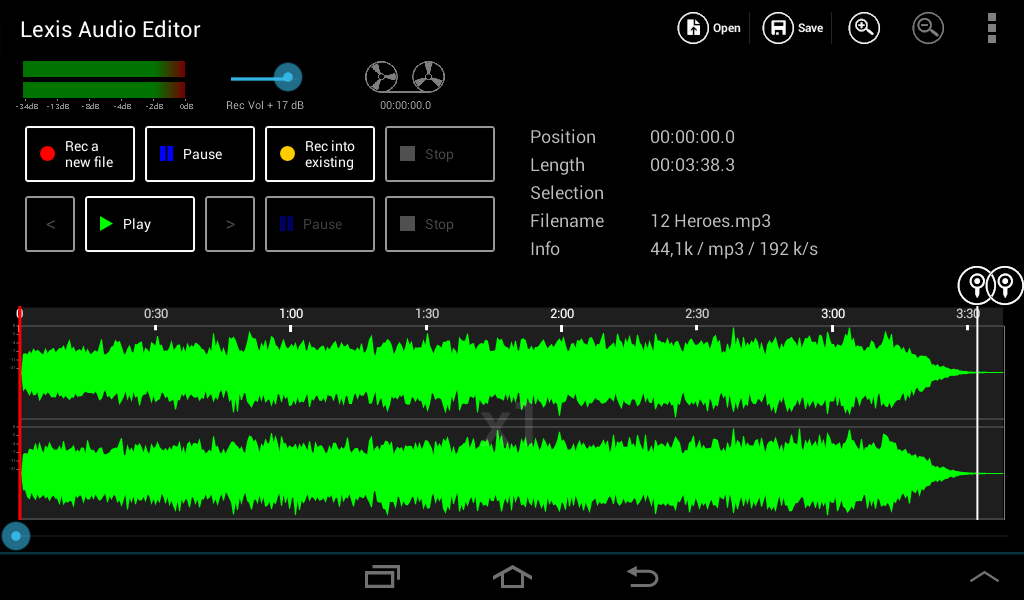Pause the recording
This screenshot has width=1024, height=600.
(200, 154)
